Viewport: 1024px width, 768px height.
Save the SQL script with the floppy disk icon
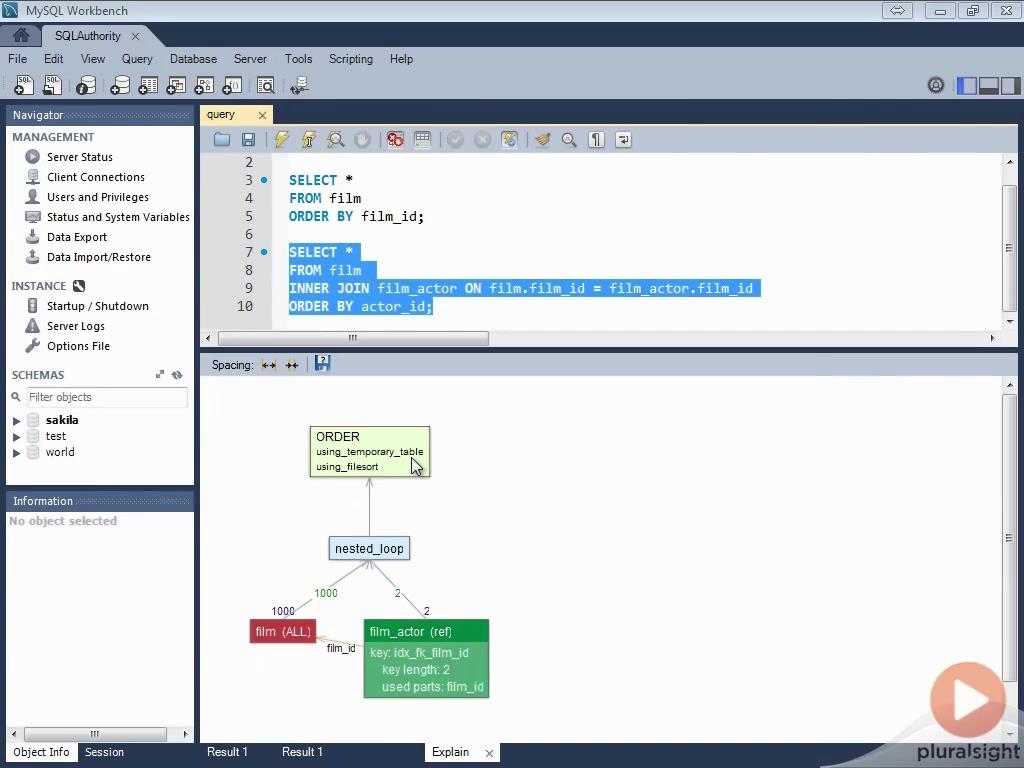[x=249, y=140]
